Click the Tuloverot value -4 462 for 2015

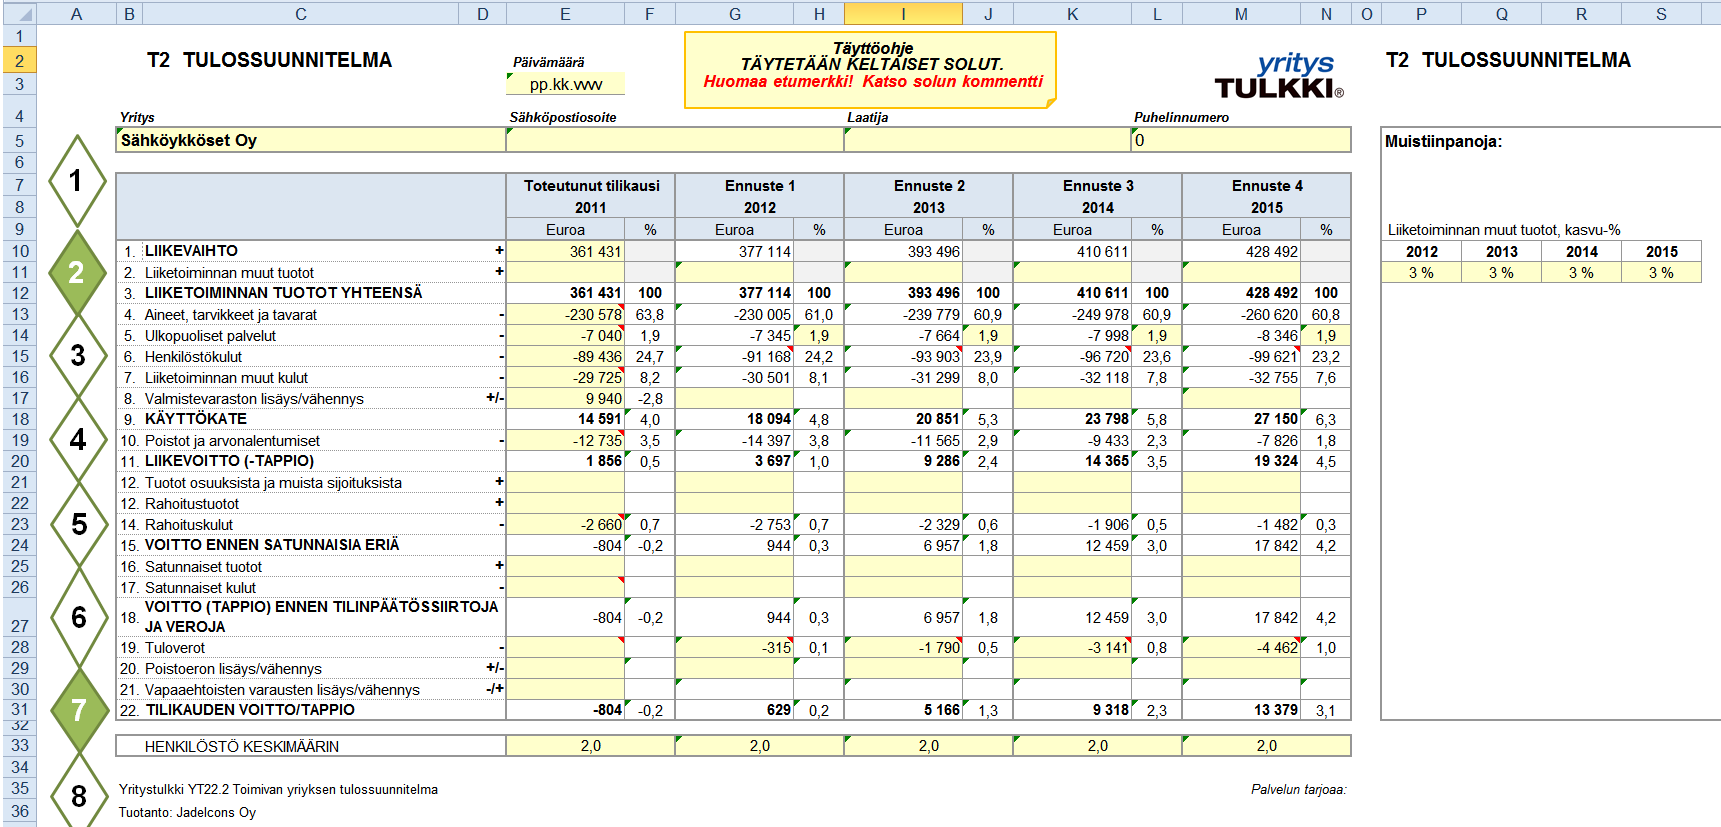[1241, 647]
